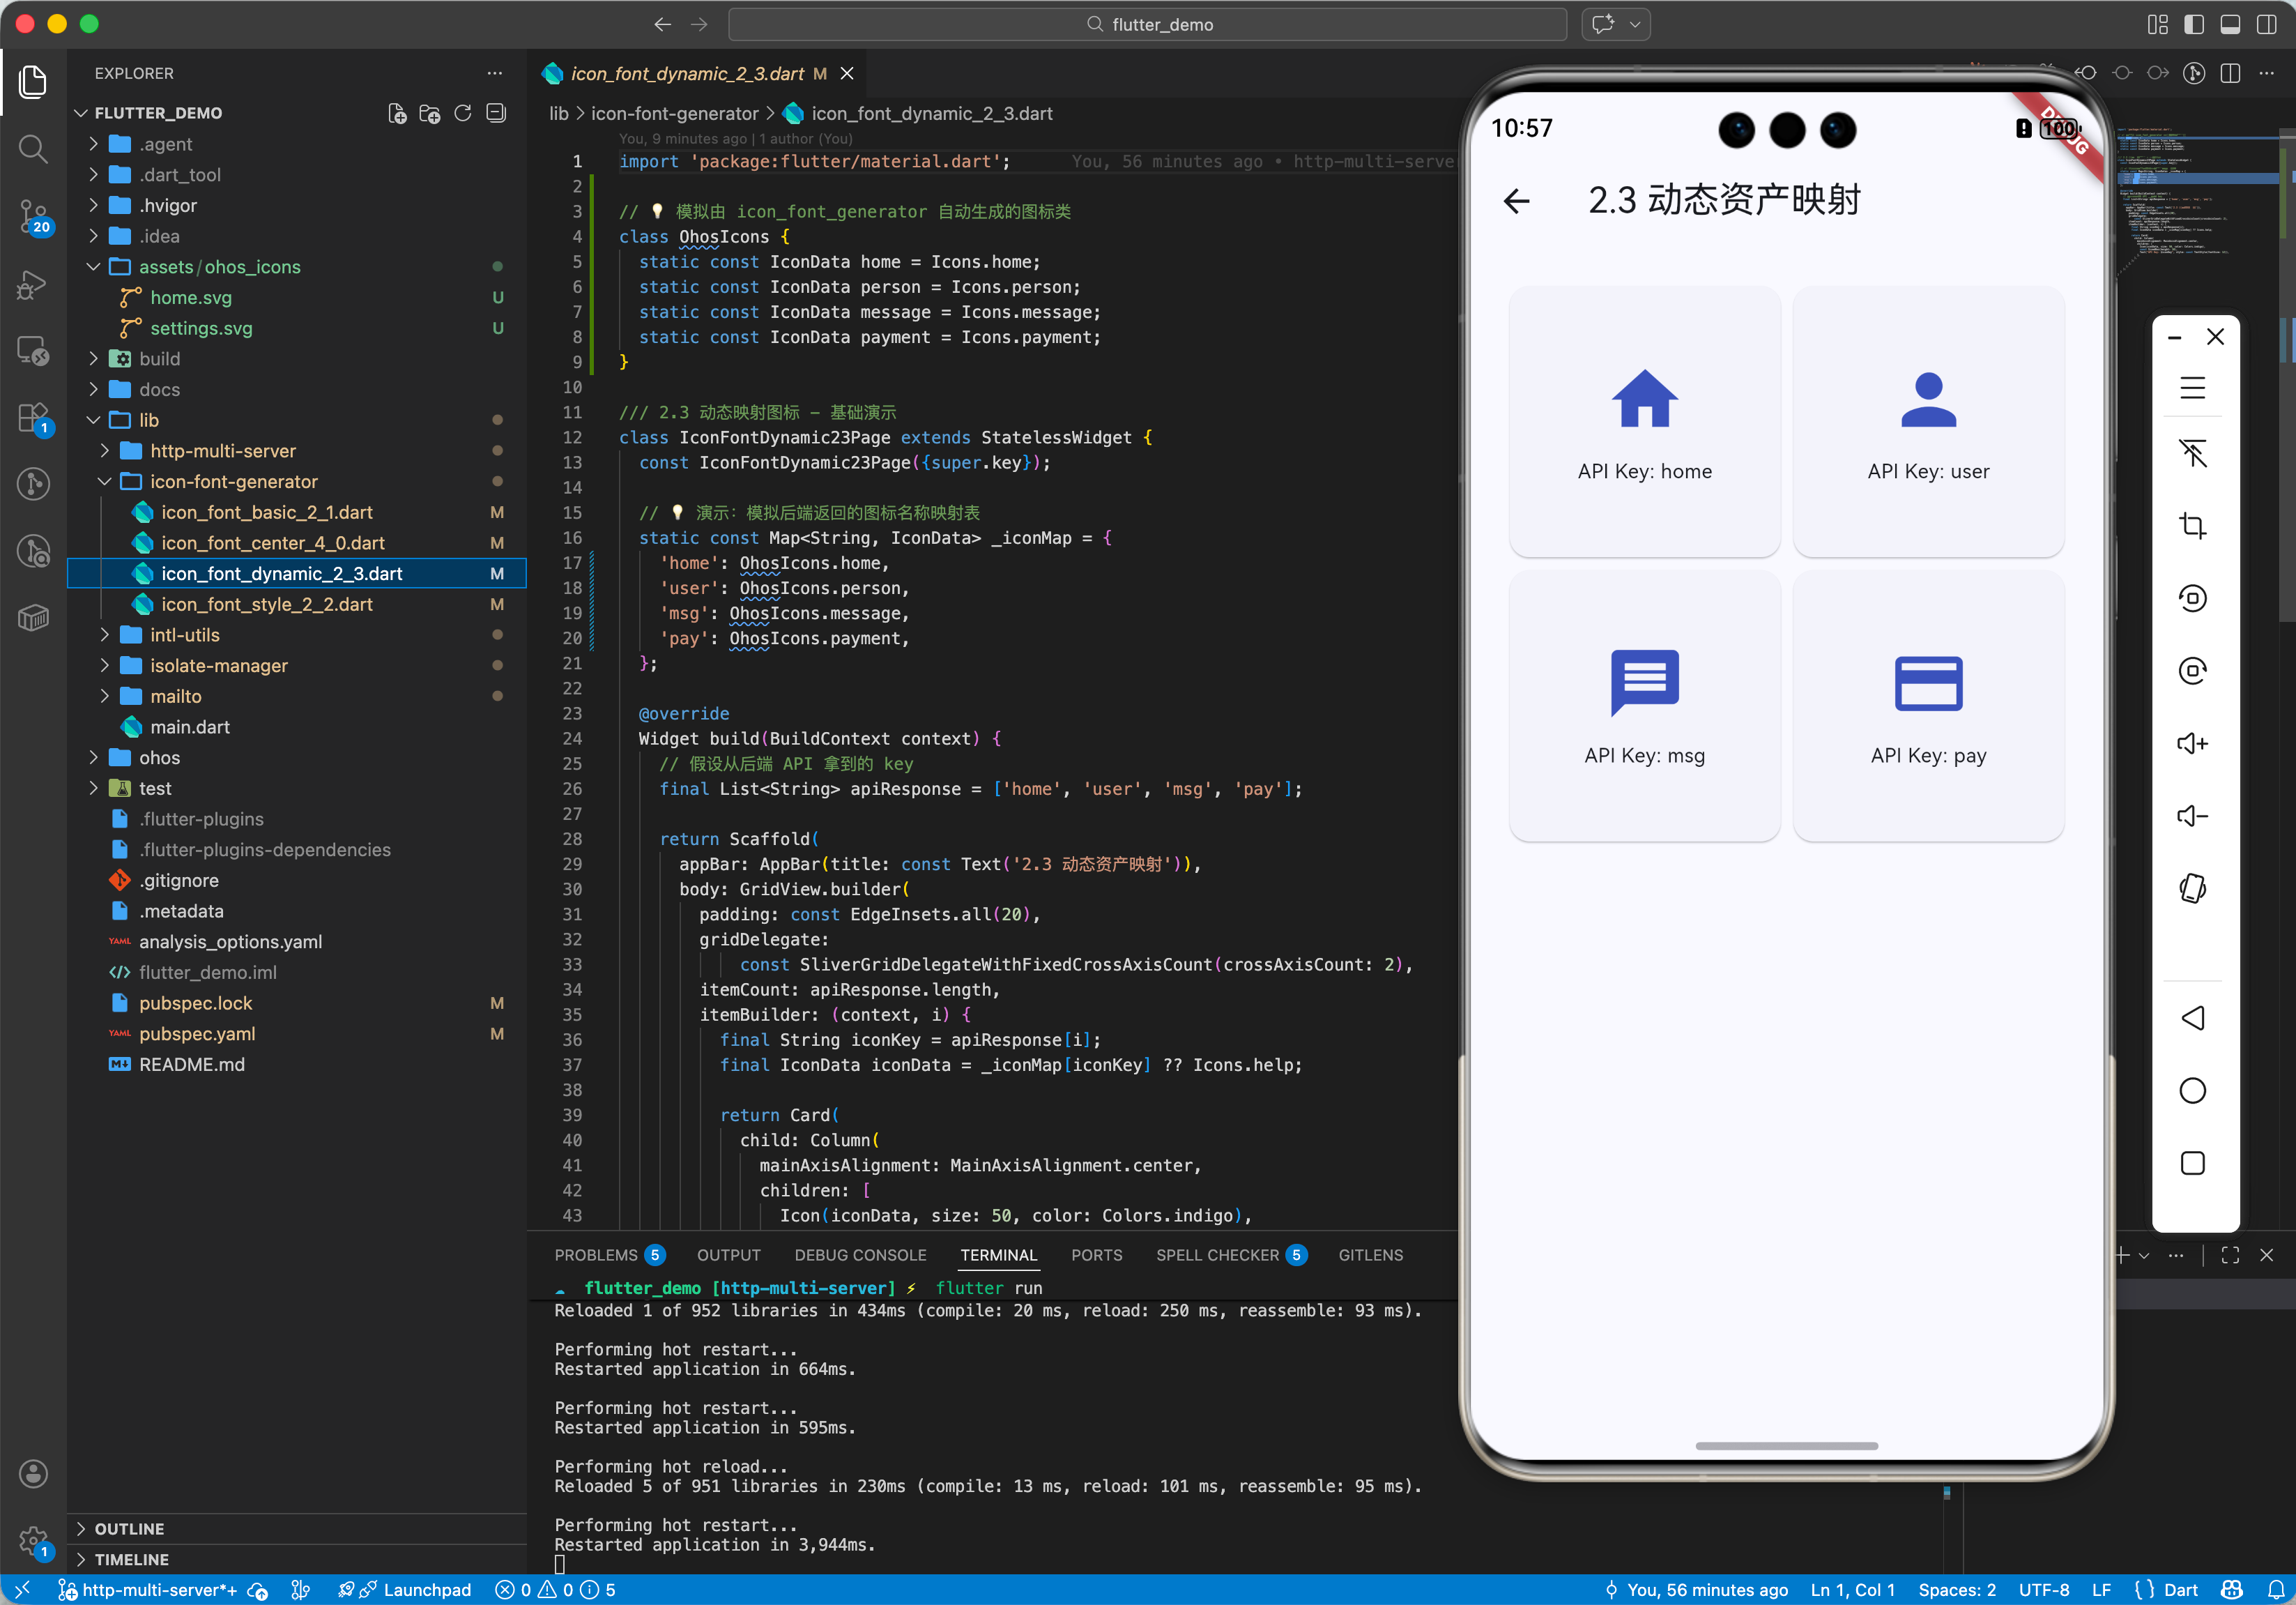The width and height of the screenshot is (2296, 1605).
Task: Expand the OUTLINE section
Action: click(129, 1528)
